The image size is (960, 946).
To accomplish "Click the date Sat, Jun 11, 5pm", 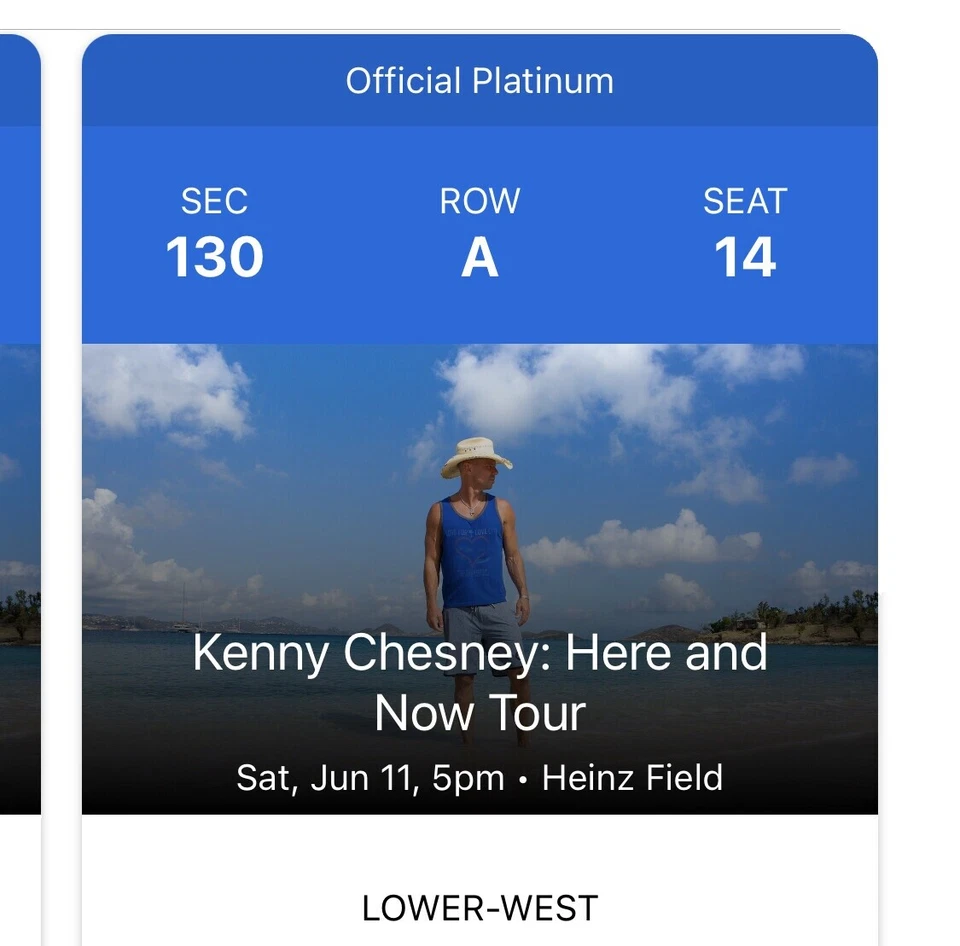I will [370, 777].
